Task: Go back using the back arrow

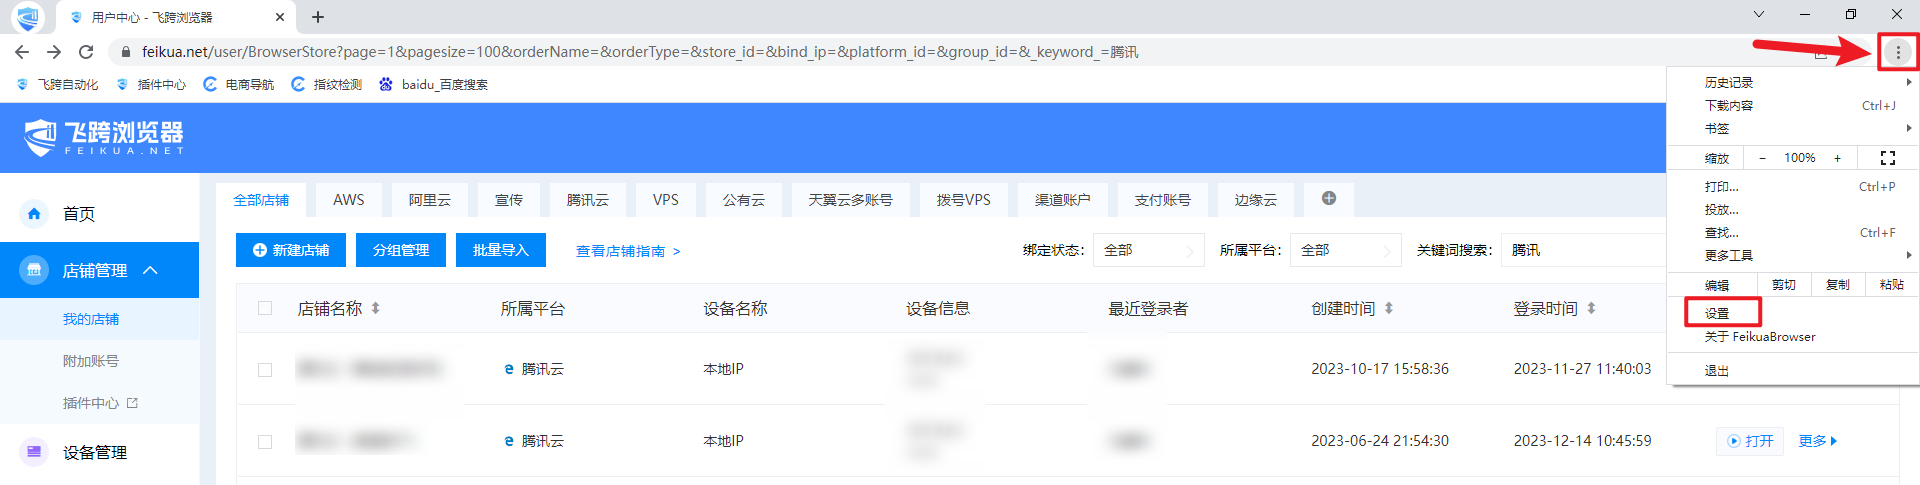Action: coord(22,52)
